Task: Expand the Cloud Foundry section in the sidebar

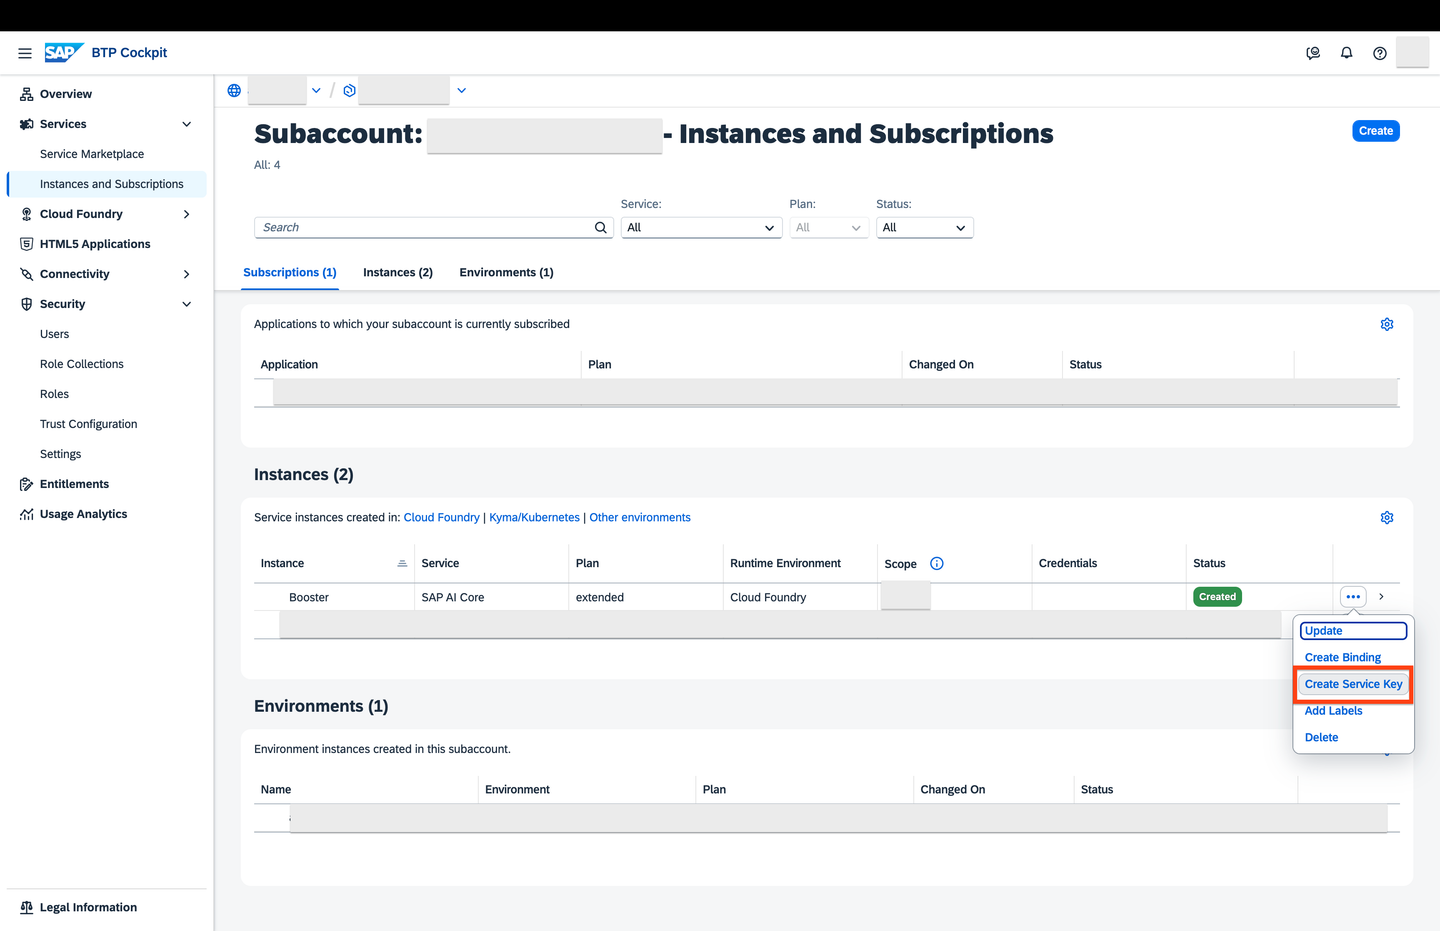Action: (187, 214)
